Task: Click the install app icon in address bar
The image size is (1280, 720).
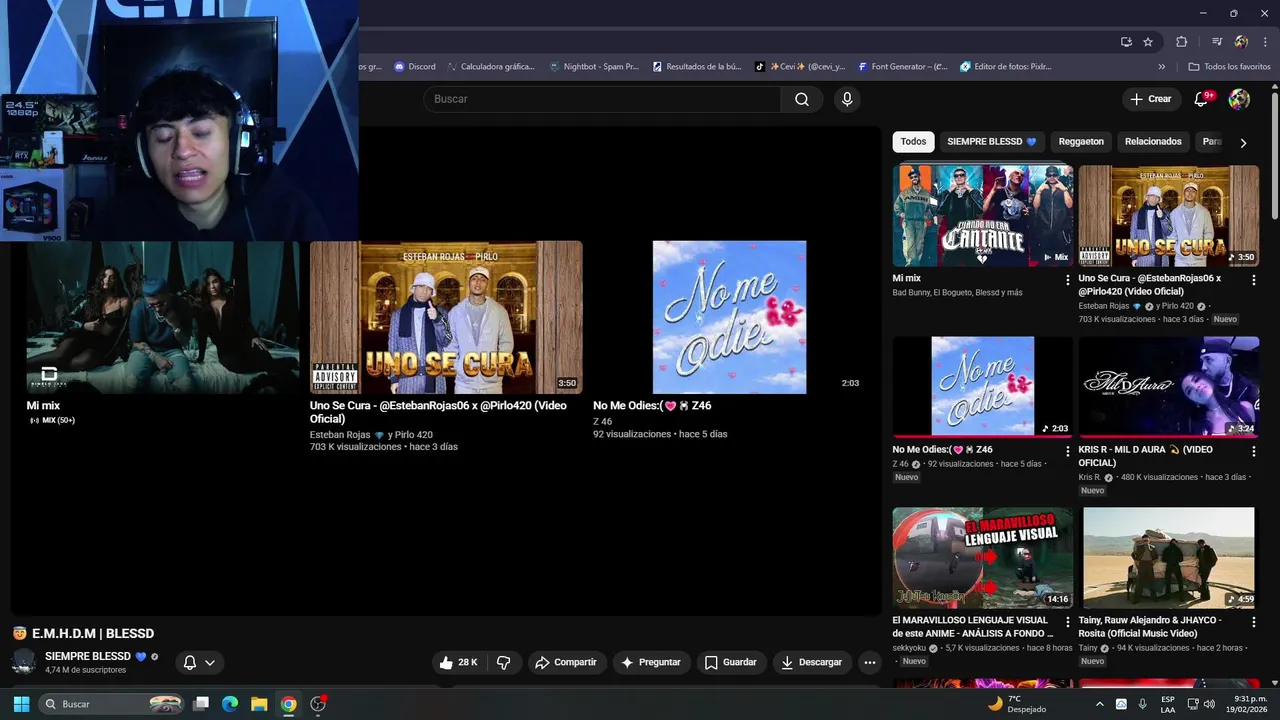Action: [1126, 42]
